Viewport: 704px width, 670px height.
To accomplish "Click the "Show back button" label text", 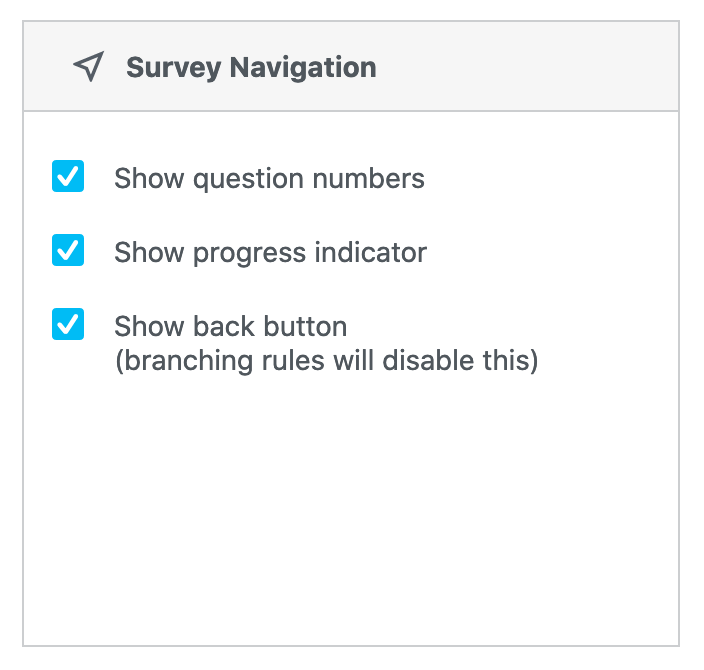I will pos(230,326).
